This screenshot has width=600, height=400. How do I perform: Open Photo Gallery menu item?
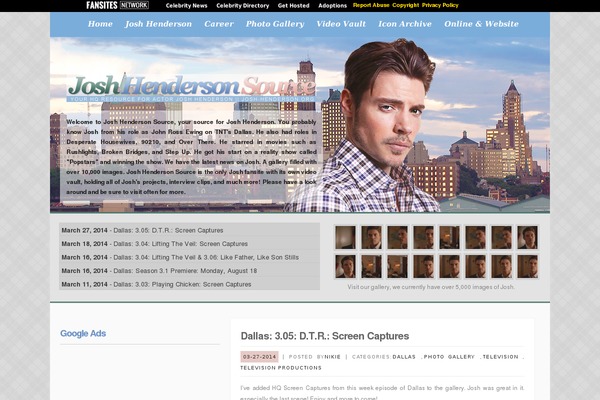pos(275,24)
